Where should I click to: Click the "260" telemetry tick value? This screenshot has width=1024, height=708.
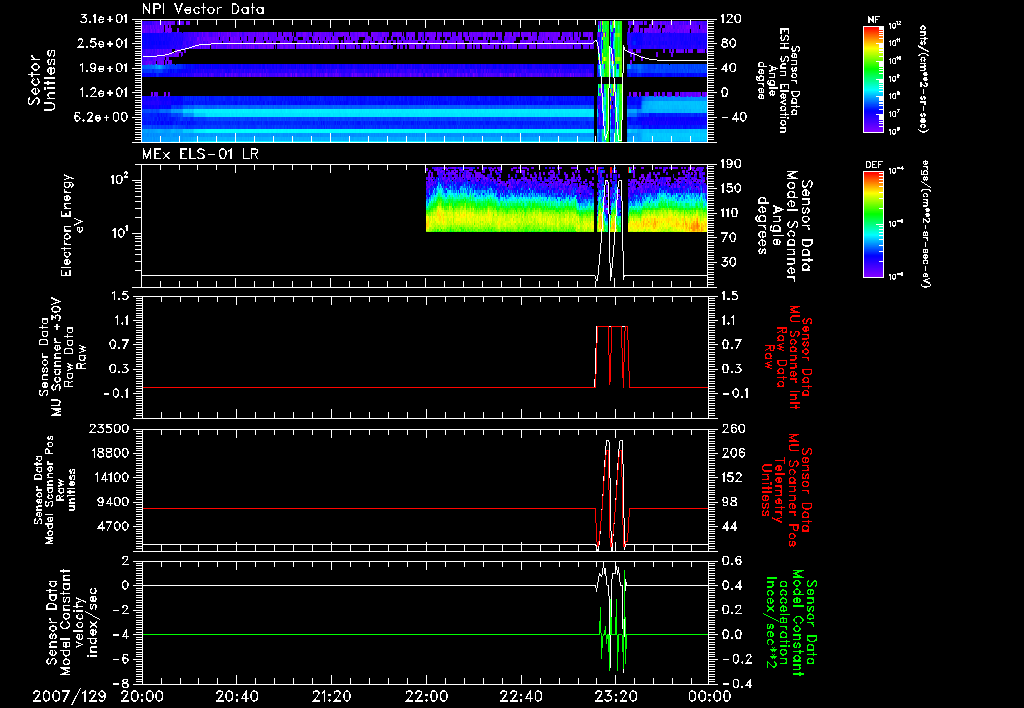731,429
